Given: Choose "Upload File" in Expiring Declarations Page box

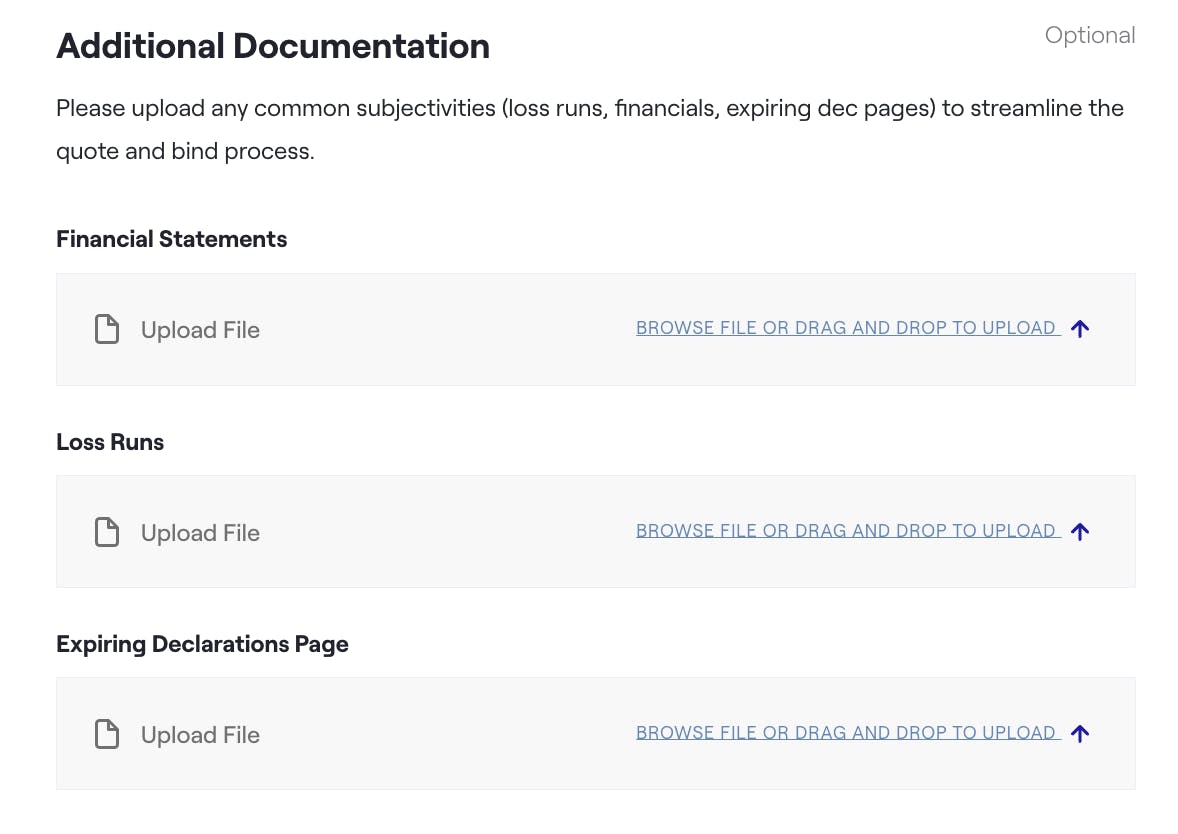Looking at the screenshot, I should tap(200, 735).
